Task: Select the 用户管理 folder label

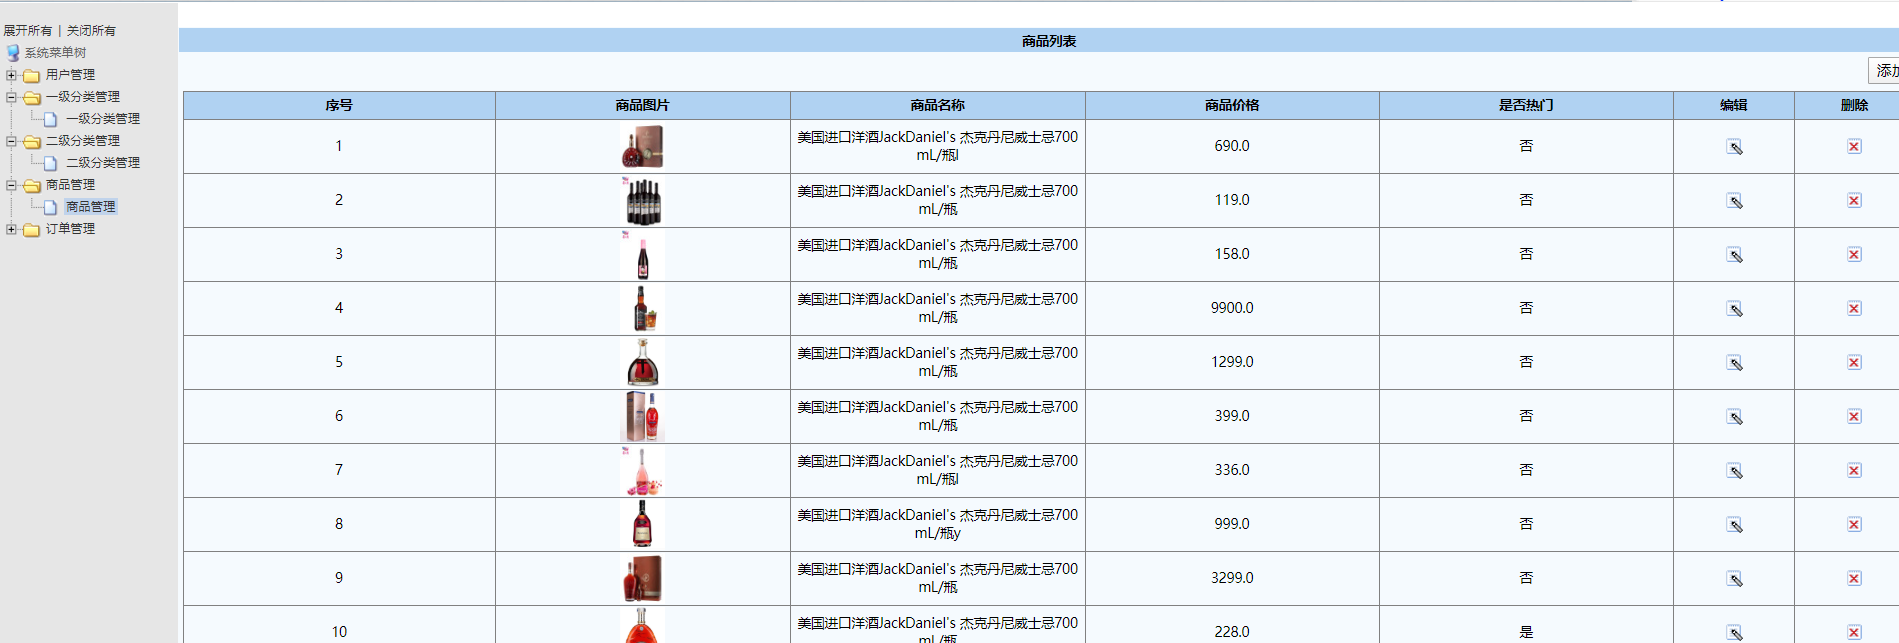Action: (x=70, y=75)
